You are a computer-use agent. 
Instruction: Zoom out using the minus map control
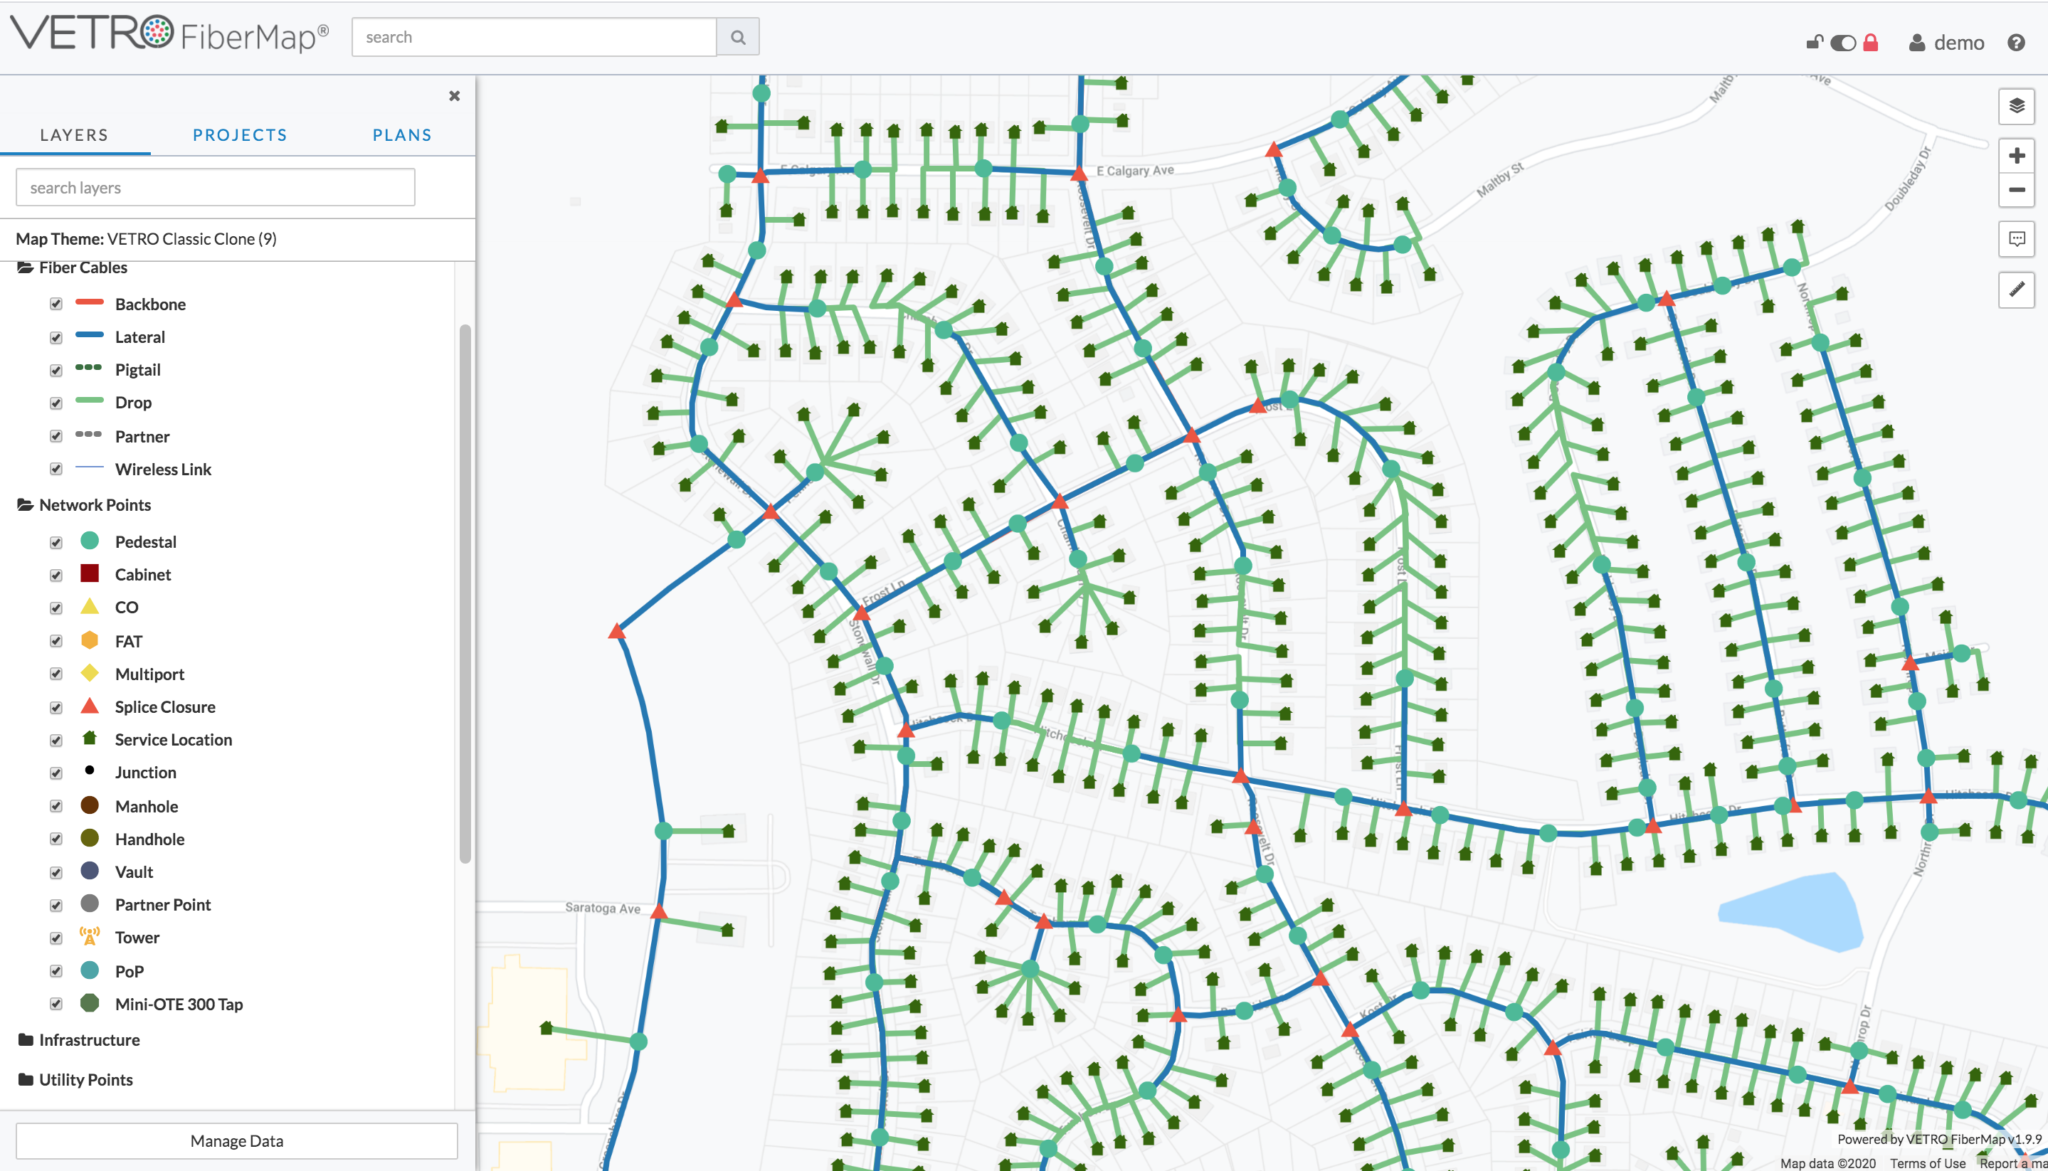(2016, 190)
